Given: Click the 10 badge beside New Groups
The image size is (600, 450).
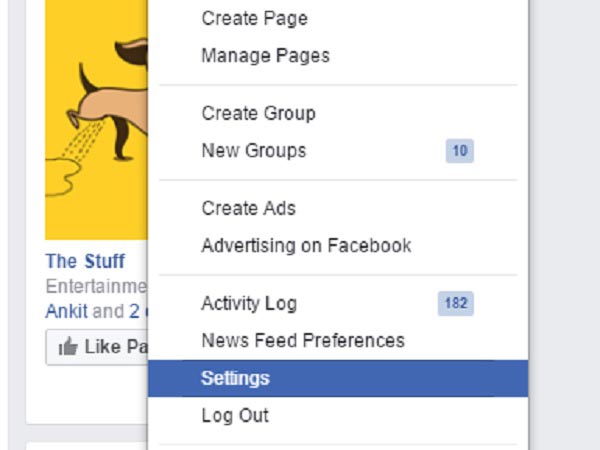Looking at the screenshot, I should (x=460, y=151).
